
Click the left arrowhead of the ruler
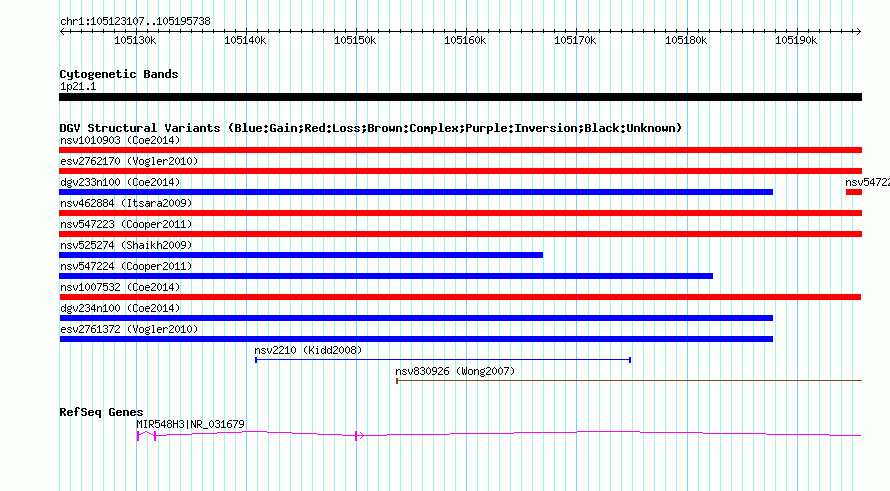point(62,32)
